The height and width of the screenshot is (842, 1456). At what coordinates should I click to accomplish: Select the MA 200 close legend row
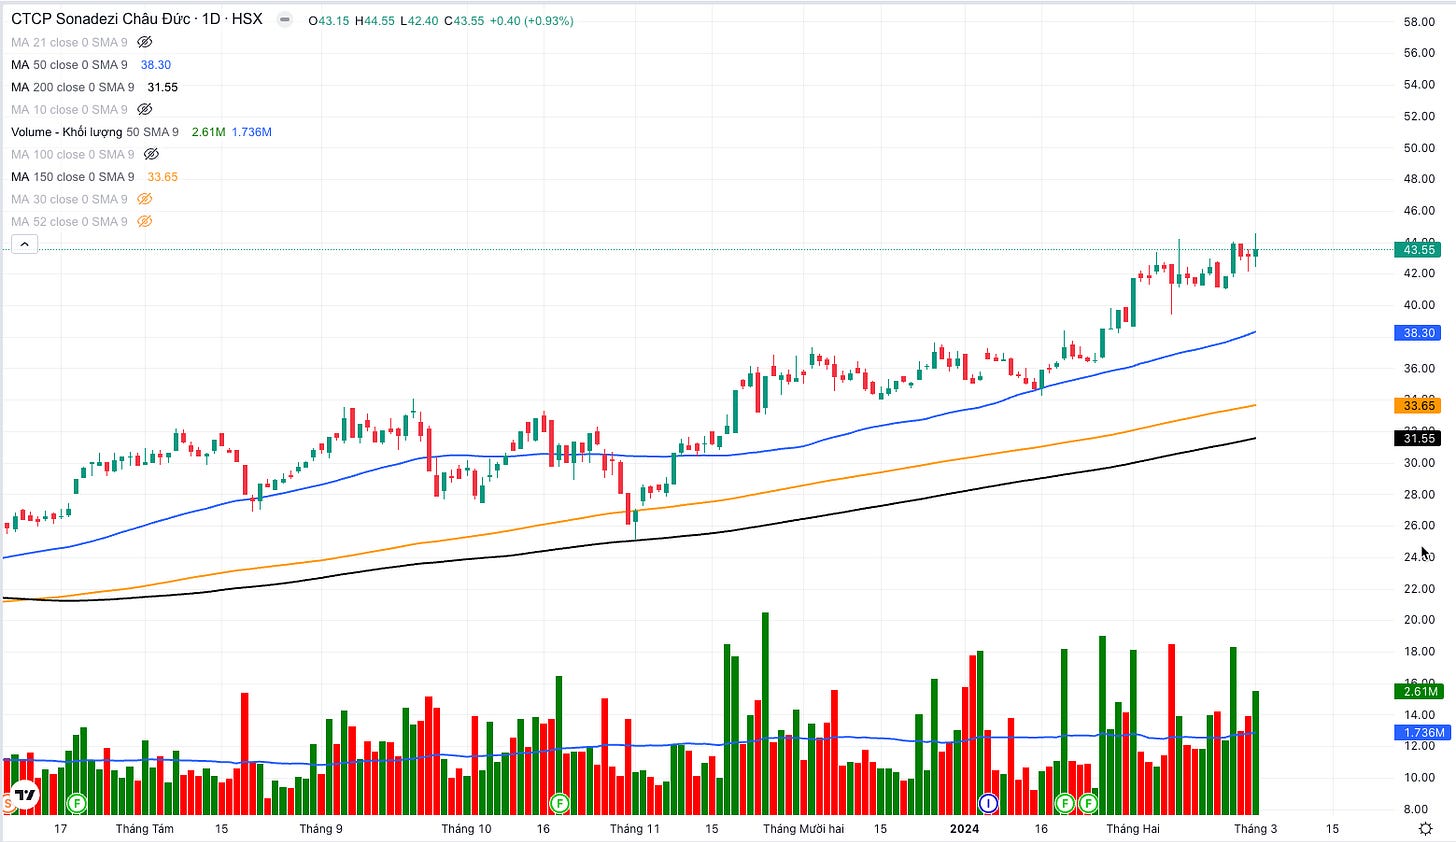94,87
